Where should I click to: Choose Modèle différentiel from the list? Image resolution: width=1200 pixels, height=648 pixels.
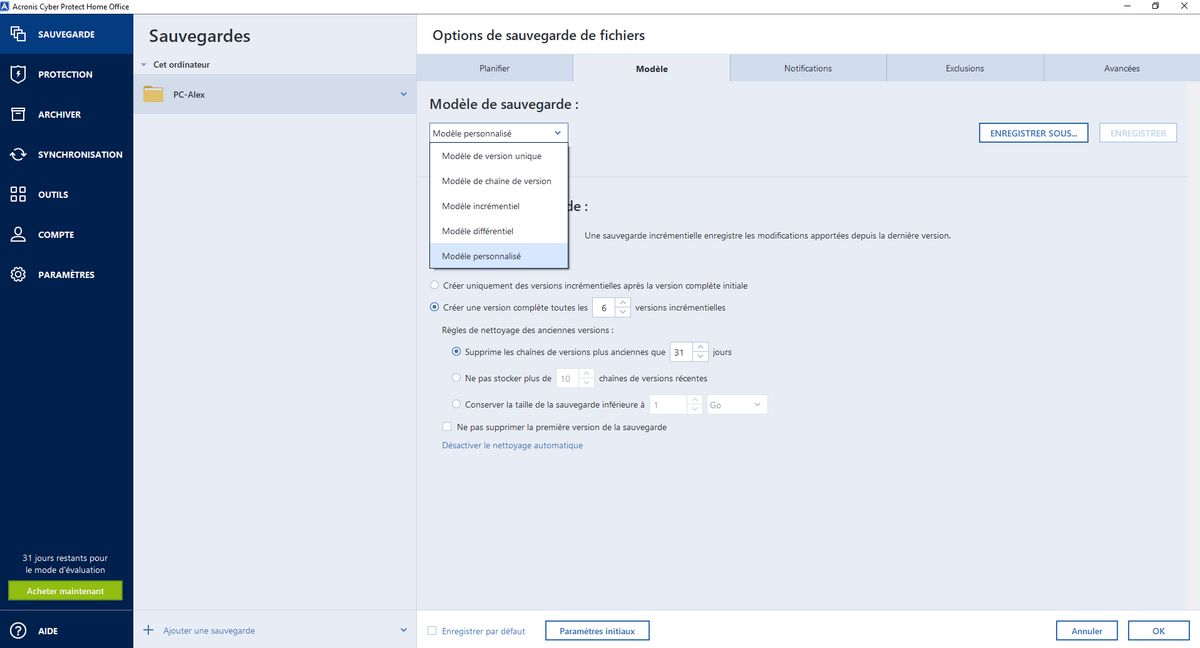[x=499, y=231]
